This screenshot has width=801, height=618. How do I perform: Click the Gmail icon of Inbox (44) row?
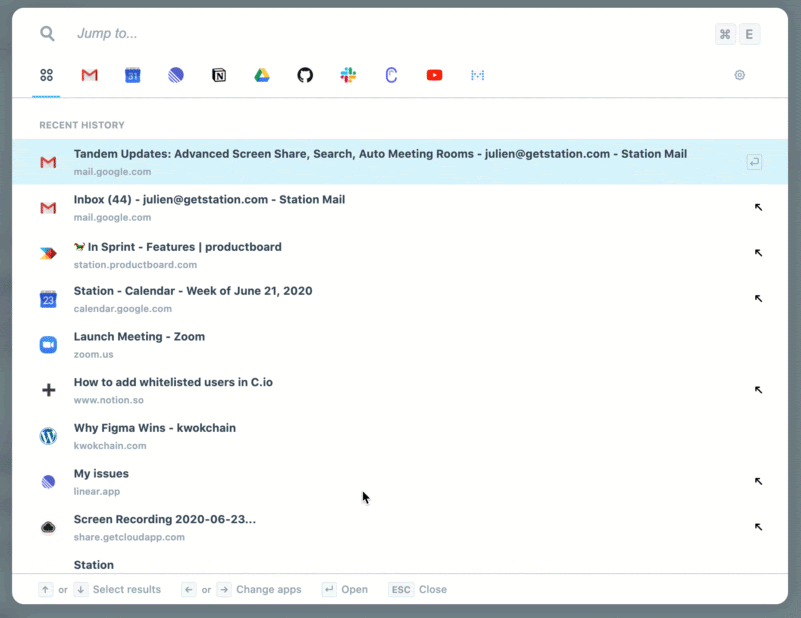[48, 208]
